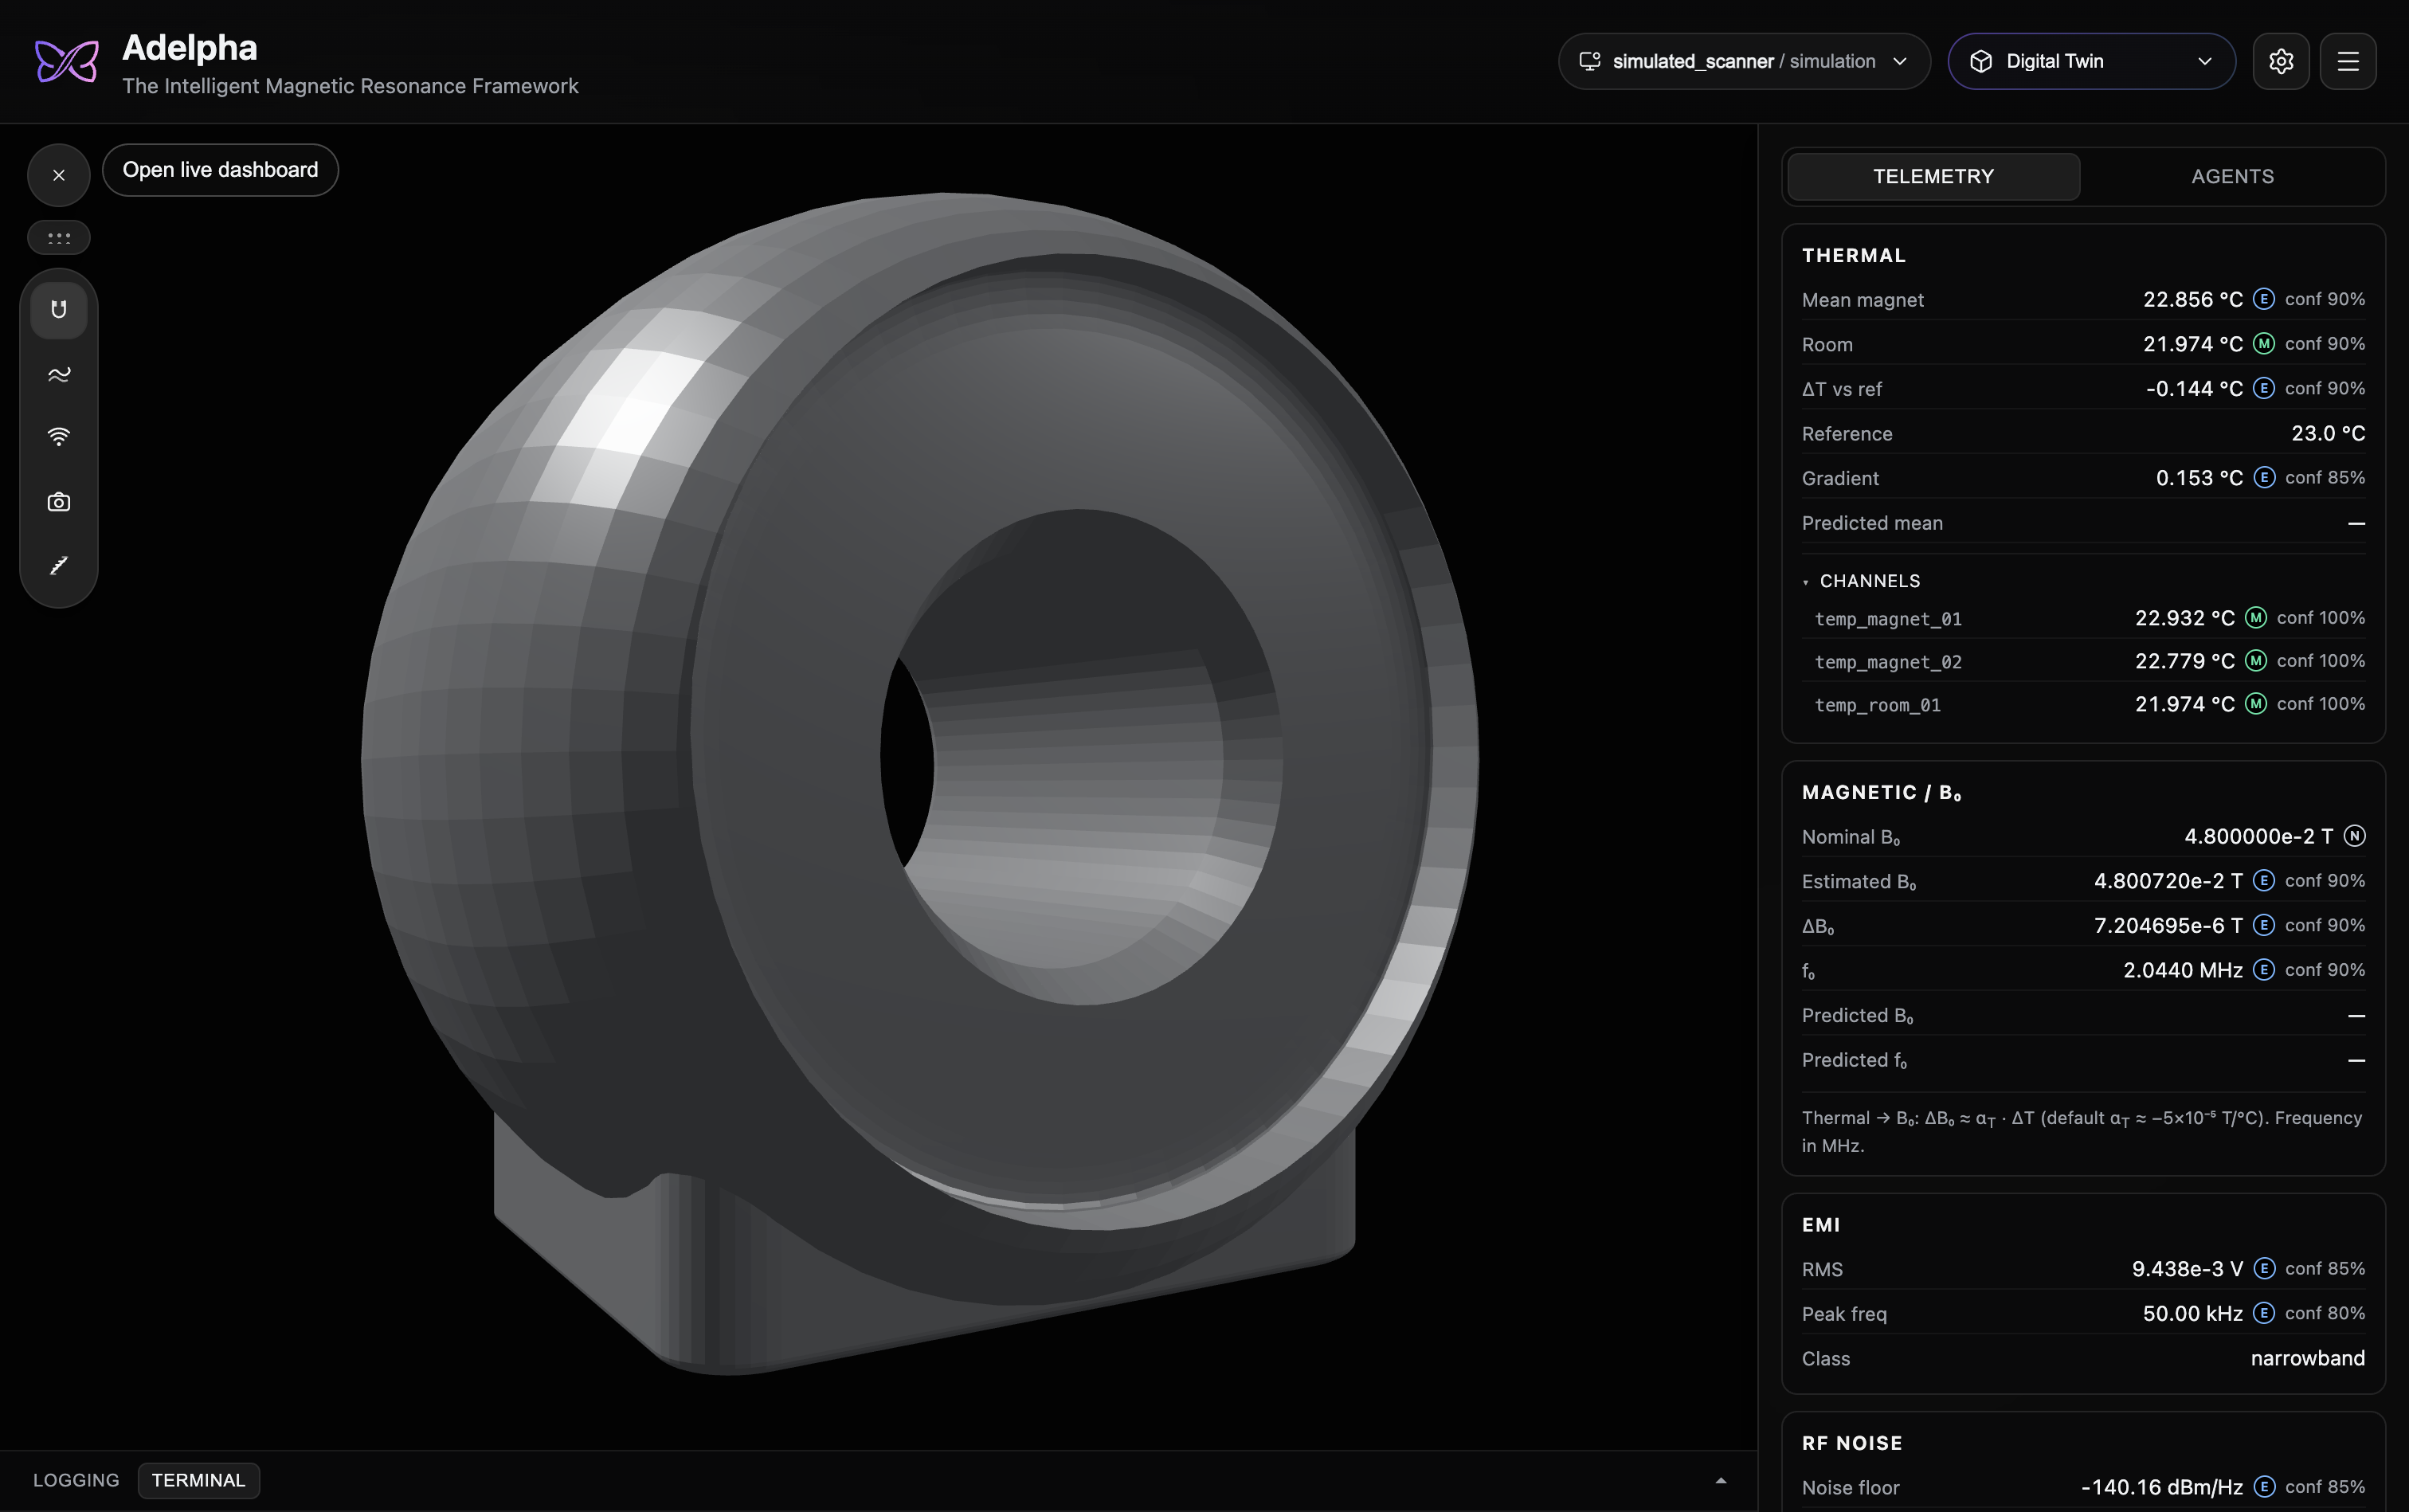Image resolution: width=2409 pixels, height=1512 pixels.
Task: Select the wave signal tool icon
Action: [x=59, y=374]
